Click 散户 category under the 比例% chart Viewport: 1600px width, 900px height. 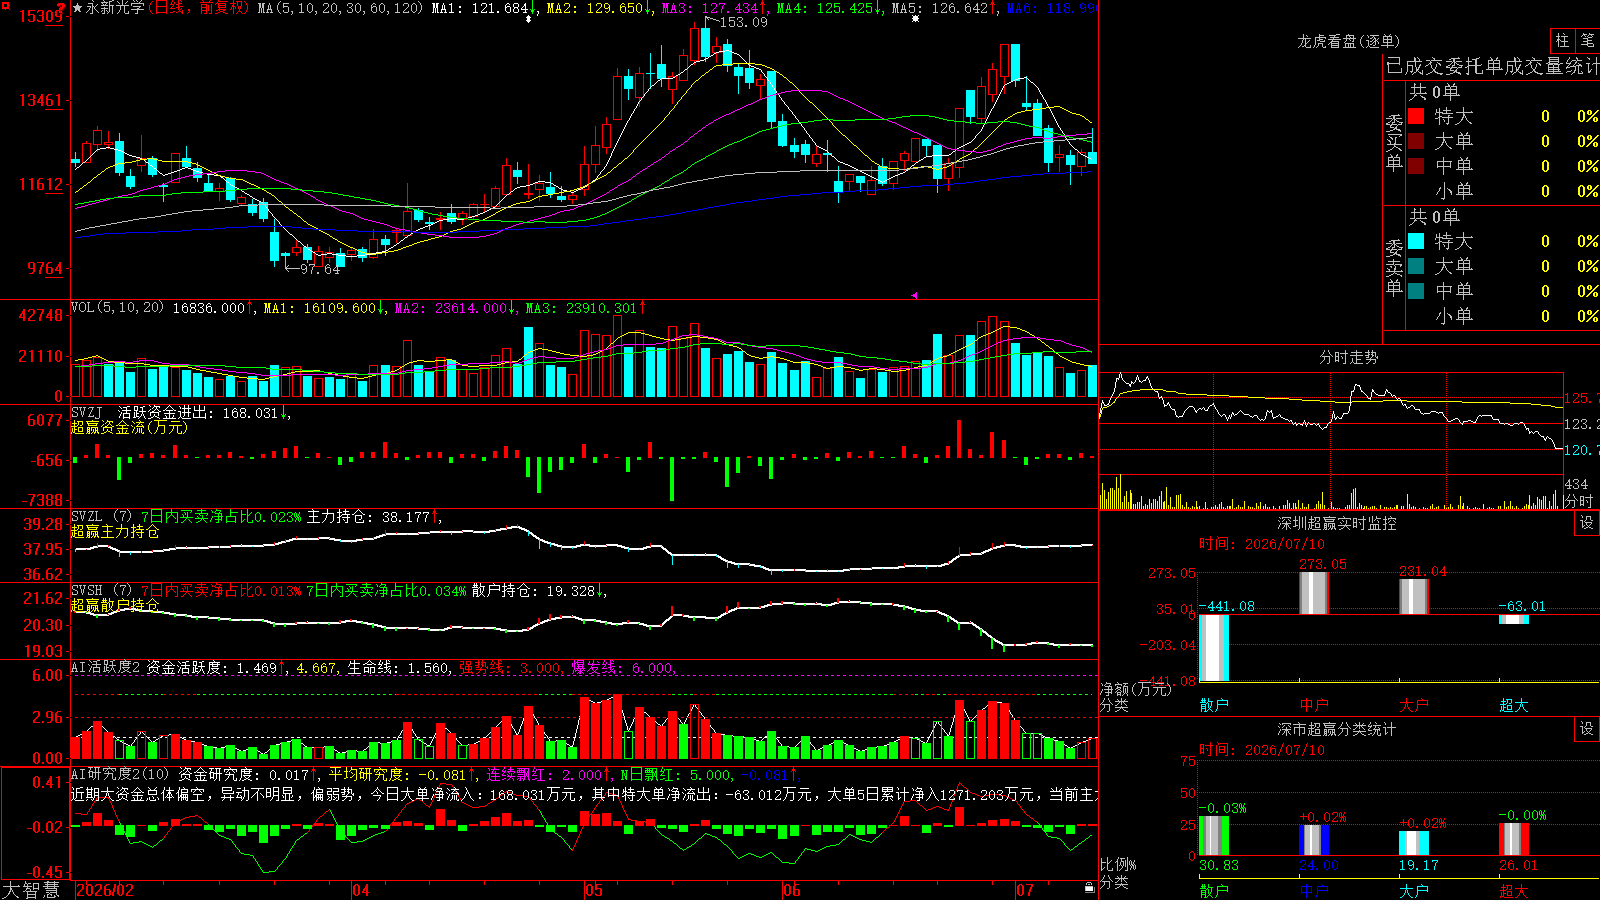coord(1214,891)
